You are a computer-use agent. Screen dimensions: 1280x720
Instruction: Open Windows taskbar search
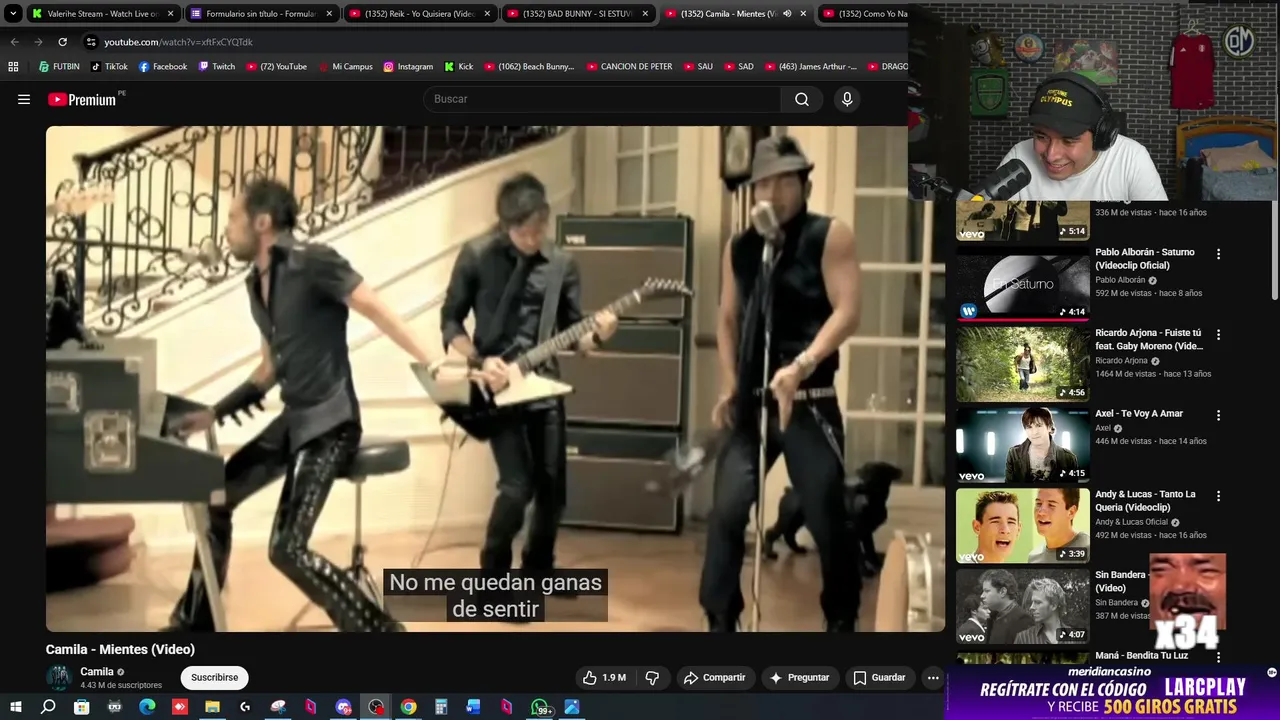tap(48, 707)
